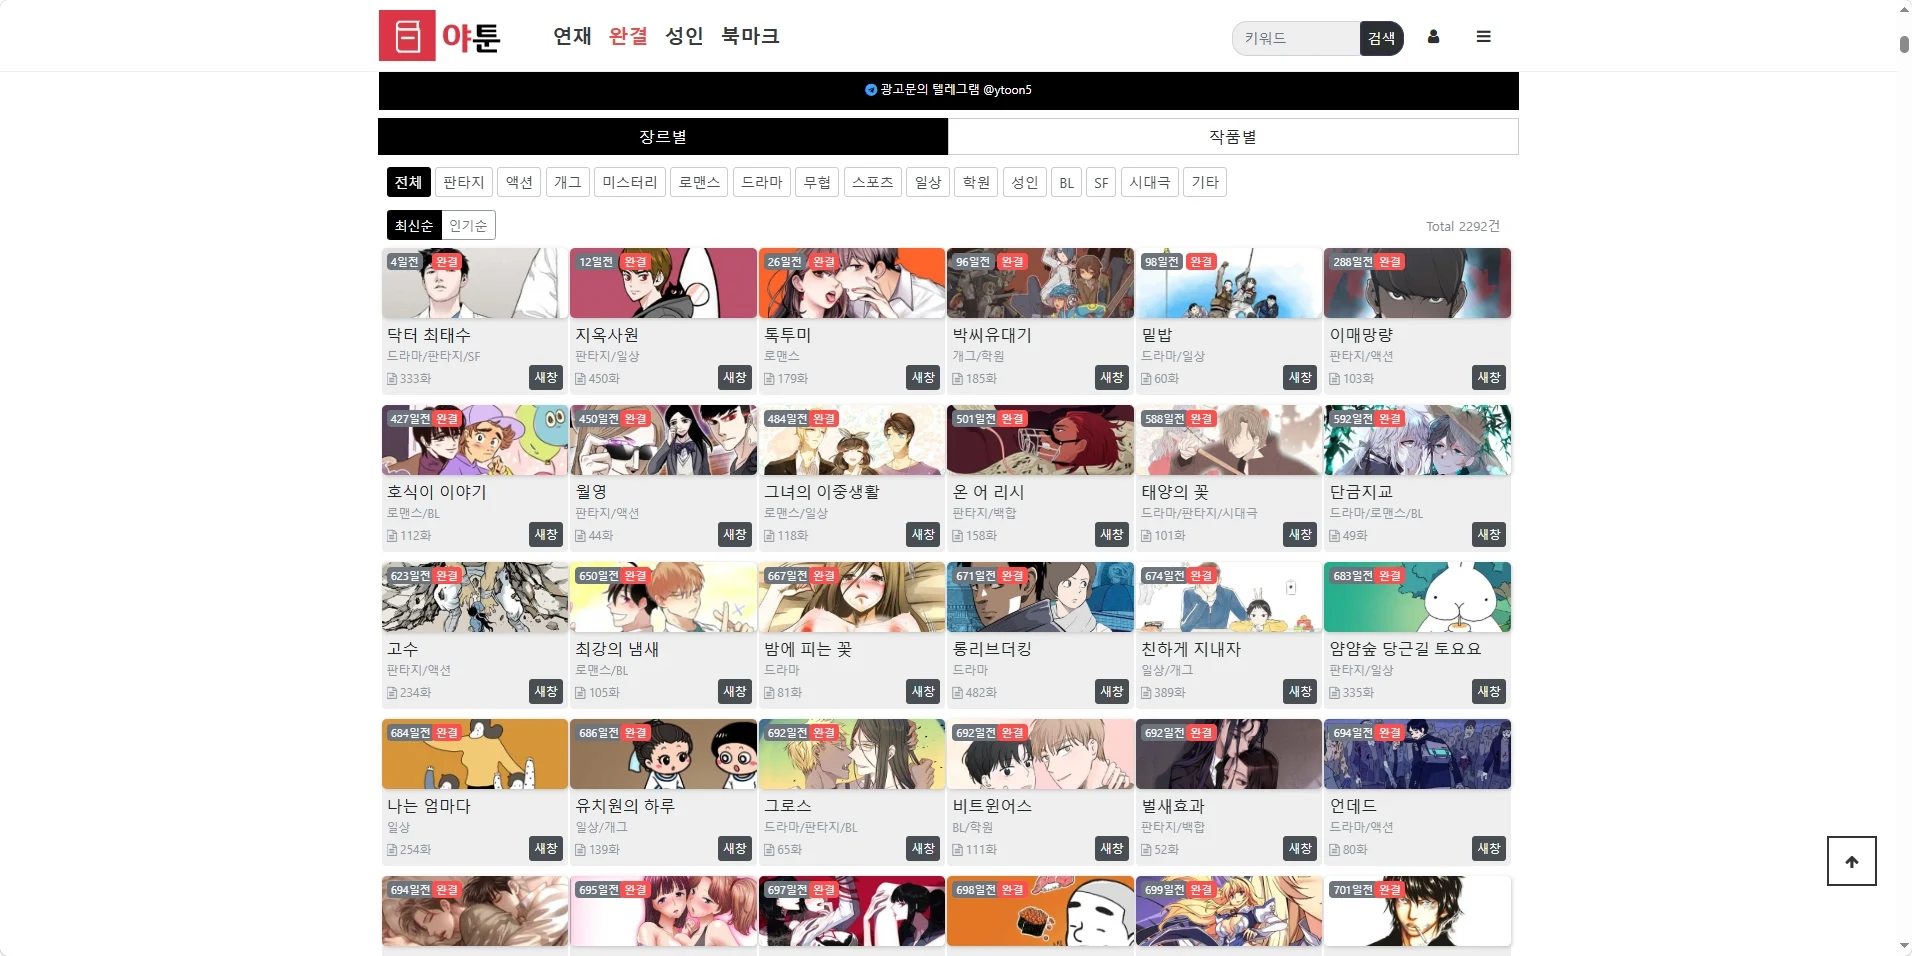
Task: Open the 고수 cover thumbnail
Action: (x=475, y=597)
